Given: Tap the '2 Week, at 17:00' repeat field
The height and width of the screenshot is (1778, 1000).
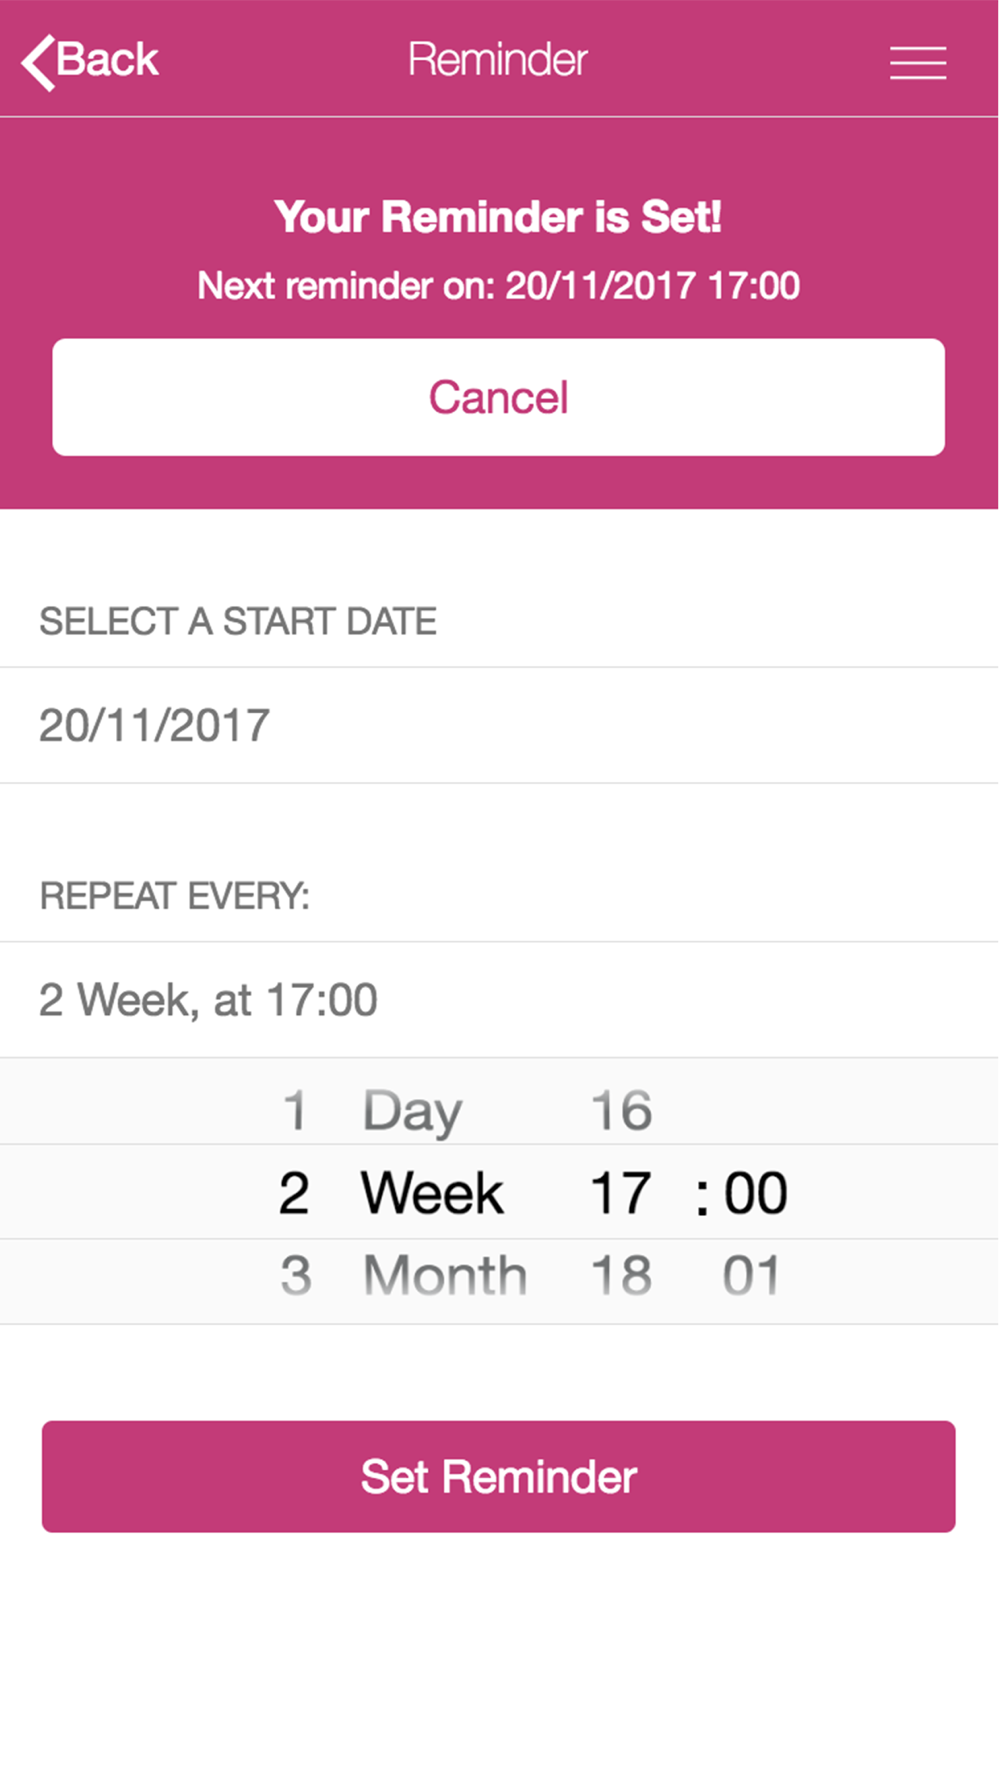Looking at the screenshot, I should (208, 1000).
